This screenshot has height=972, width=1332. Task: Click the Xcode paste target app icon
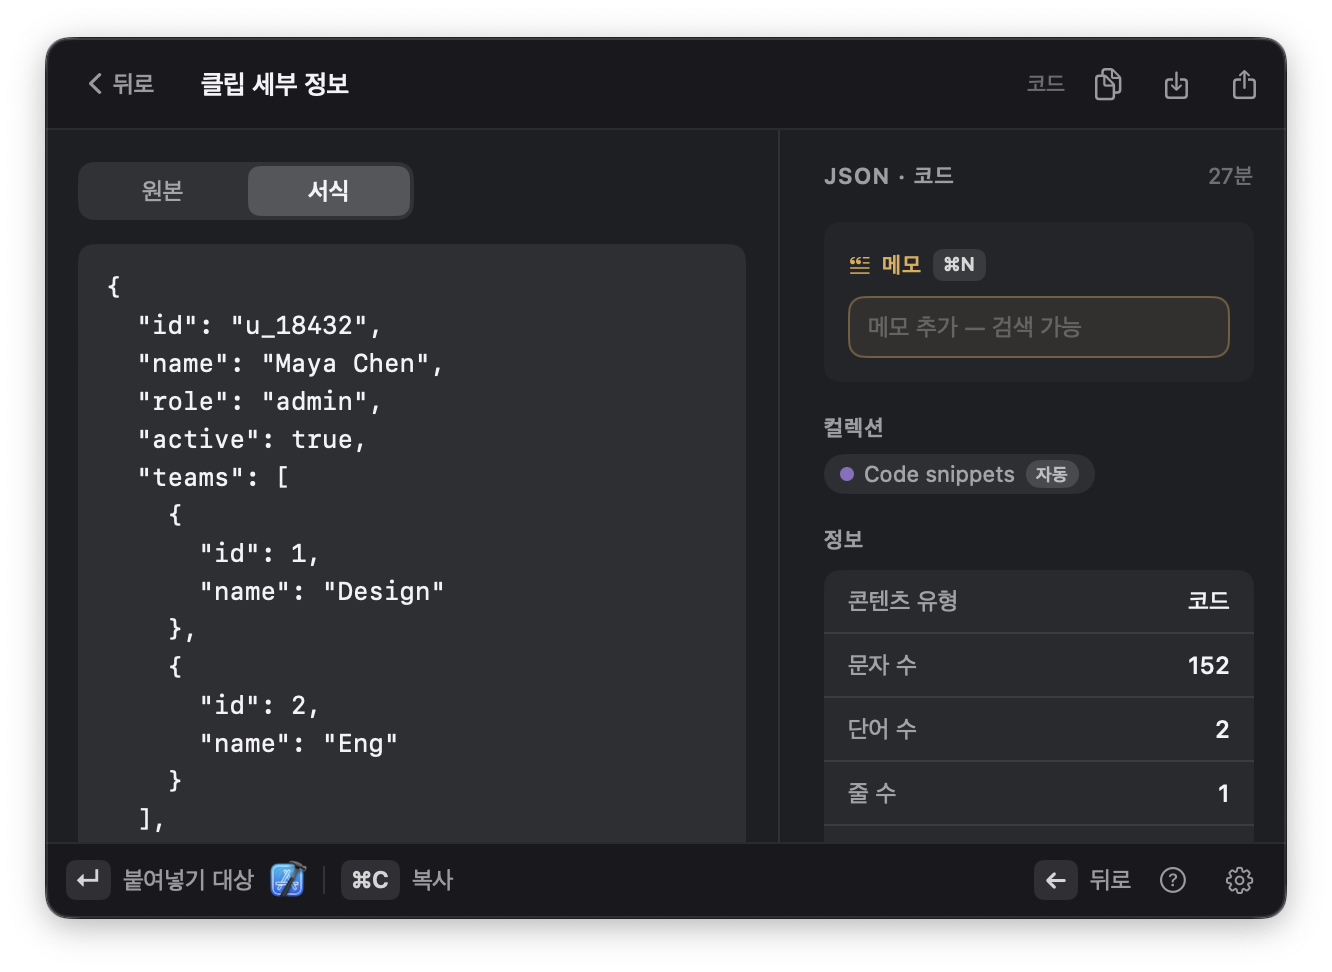(x=288, y=880)
